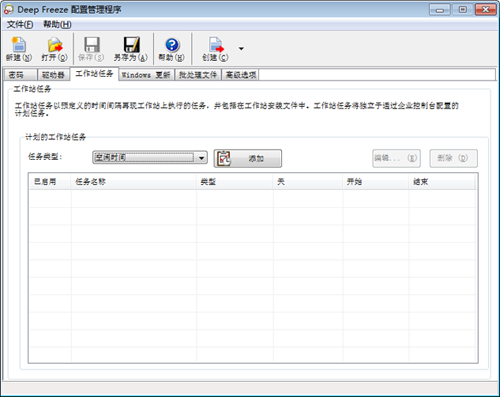This screenshot has height=397, width=500.
Task: Open the 批处理文件 tab
Action: pyautogui.click(x=198, y=75)
